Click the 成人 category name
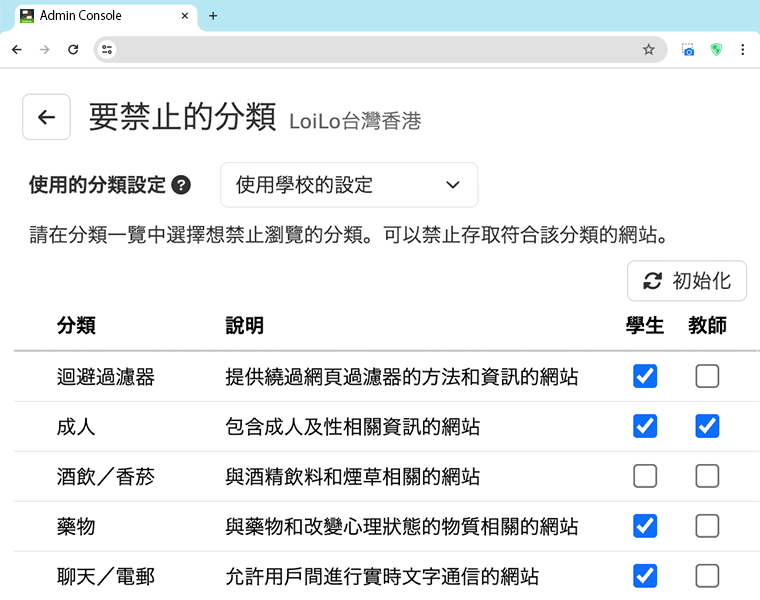The width and height of the screenshot is (760, 600). coord(76,426)
